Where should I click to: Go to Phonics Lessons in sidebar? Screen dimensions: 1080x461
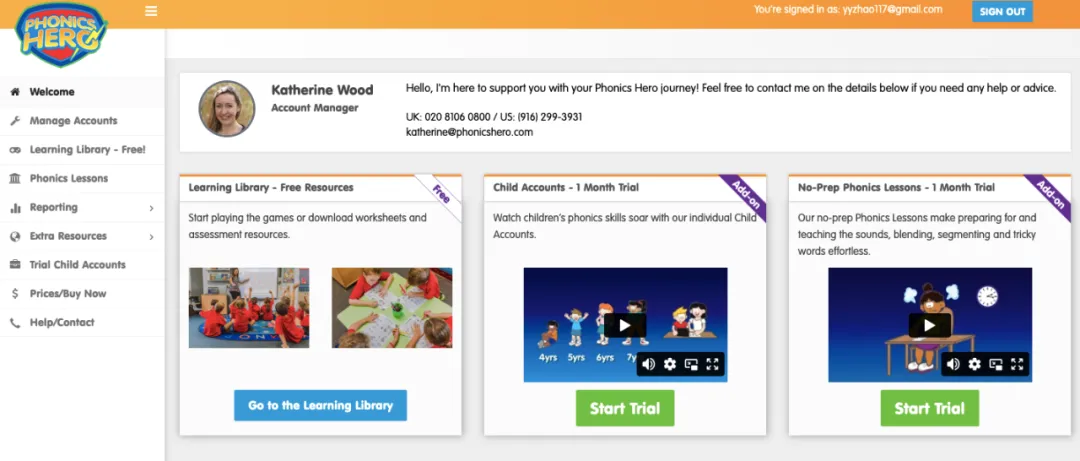click(x=82, y=178)
